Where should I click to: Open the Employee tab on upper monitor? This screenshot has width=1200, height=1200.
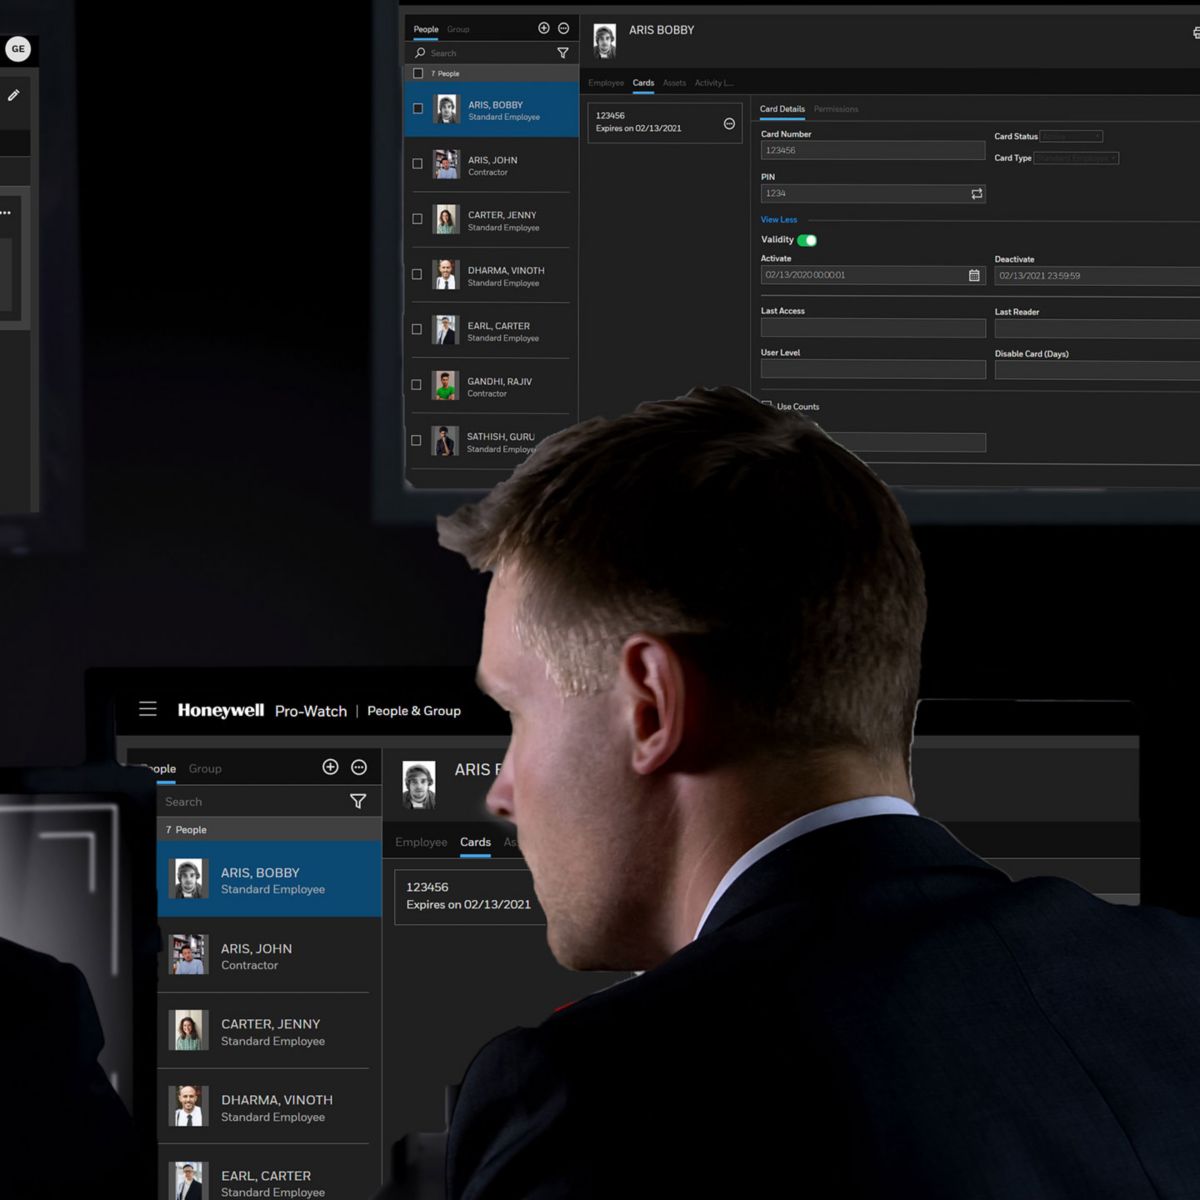tap(606, 83)
